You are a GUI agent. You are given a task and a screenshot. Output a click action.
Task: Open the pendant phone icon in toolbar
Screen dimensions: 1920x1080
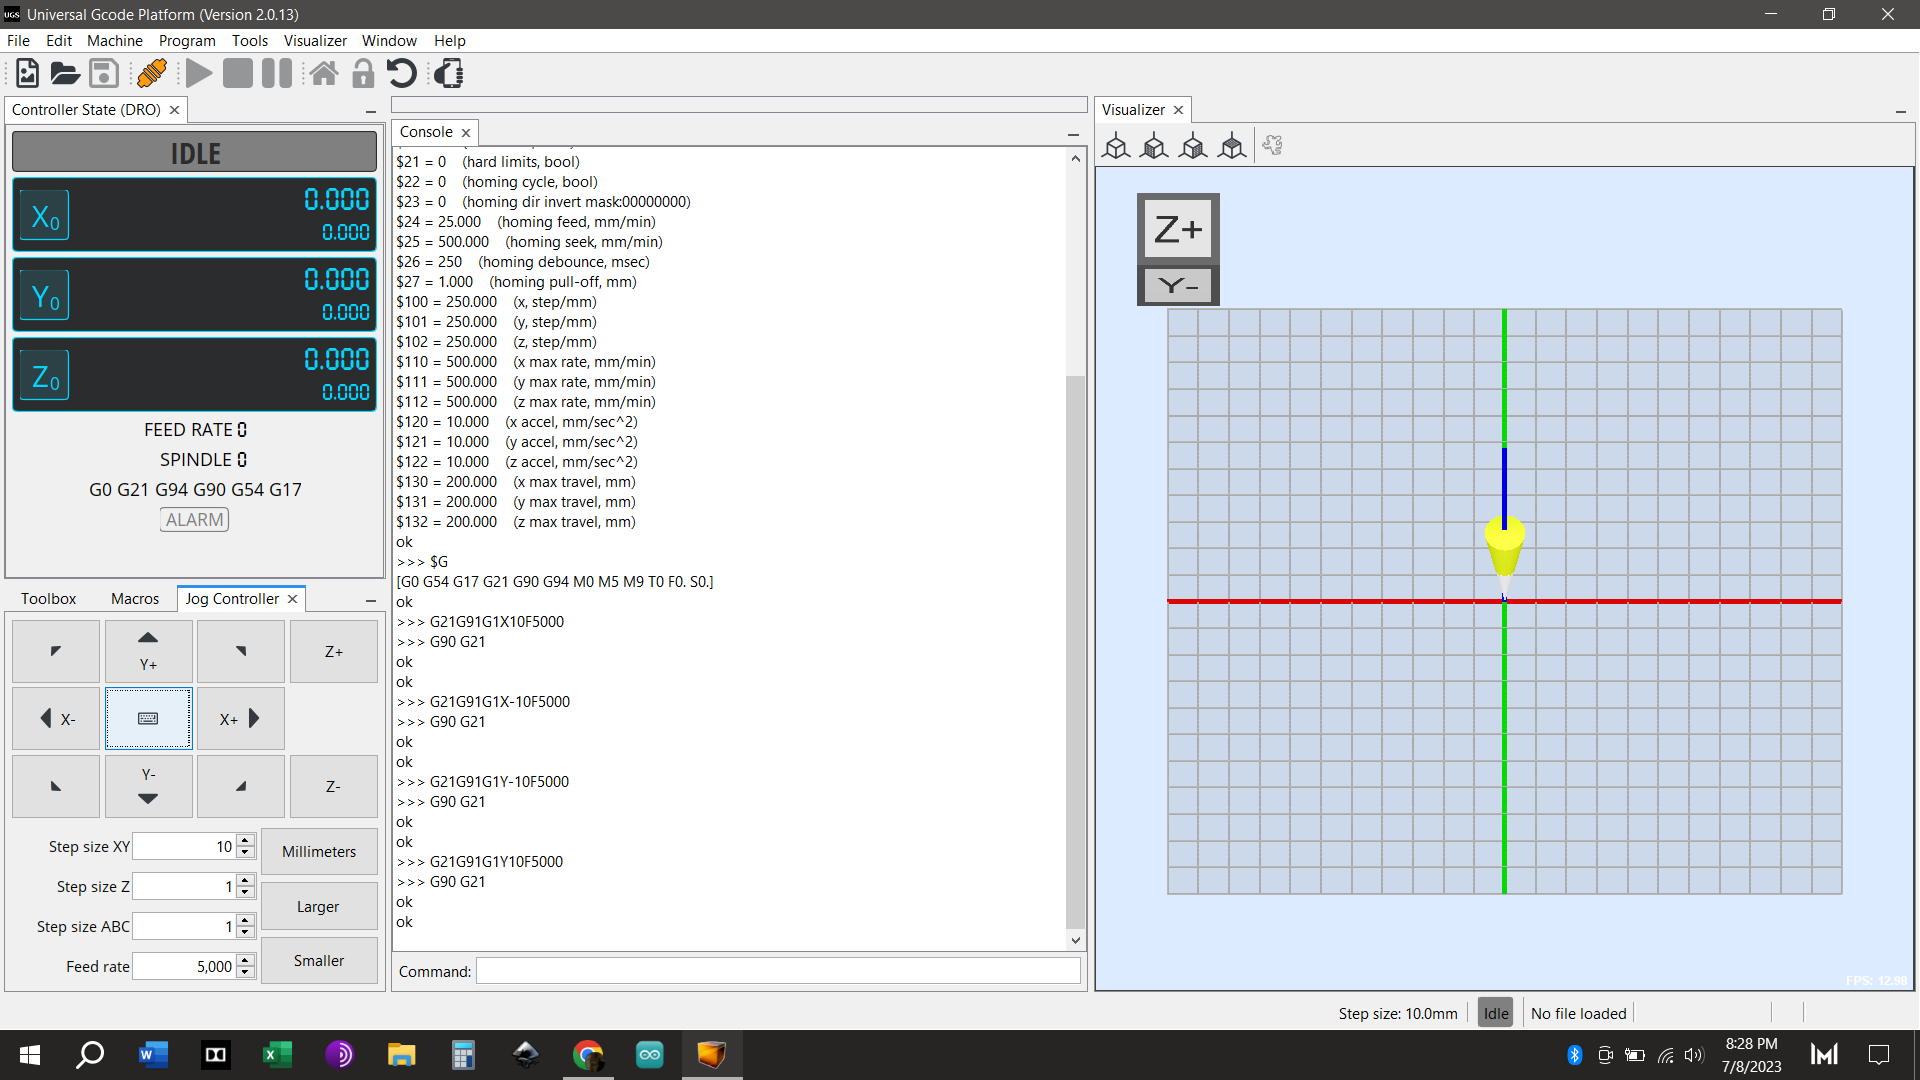[x=449, y=73]
